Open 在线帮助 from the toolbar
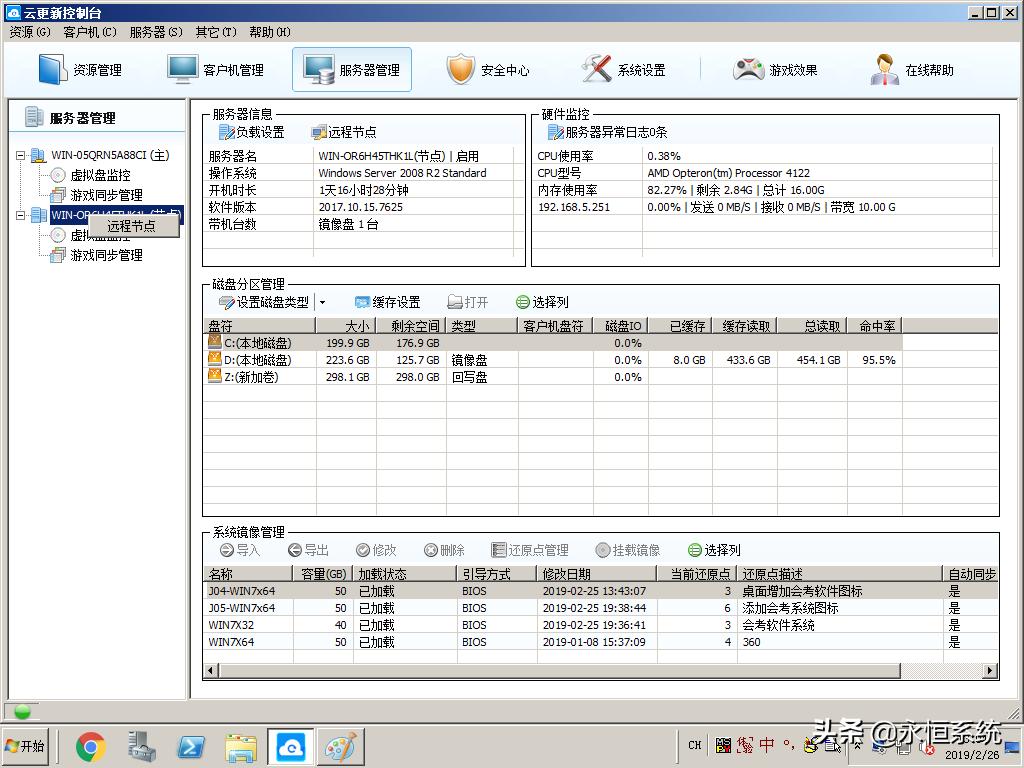This screenshot has width=1024, height=768. click(x=884, y=70)
